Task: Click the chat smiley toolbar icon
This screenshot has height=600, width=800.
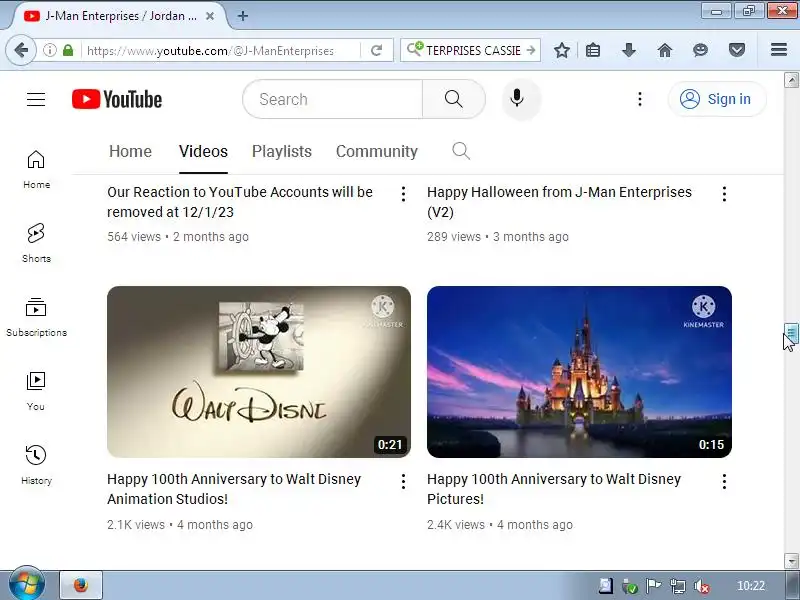Action: click(701, 50)
